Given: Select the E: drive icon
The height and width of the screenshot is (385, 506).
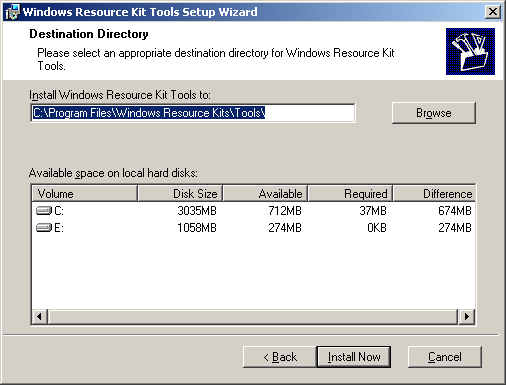Looking at the screenshot, I should [44, 228].
